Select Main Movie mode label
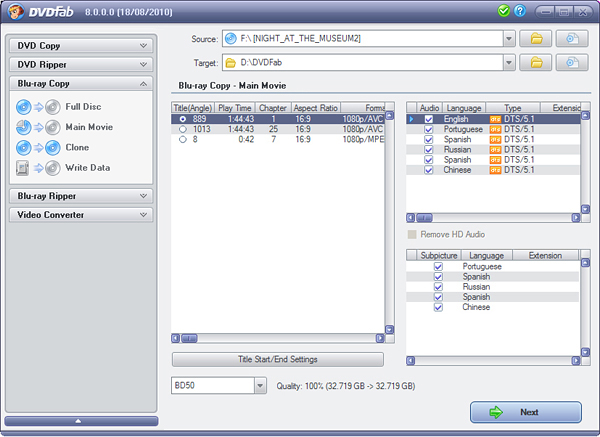 click(x=89, y=127)
